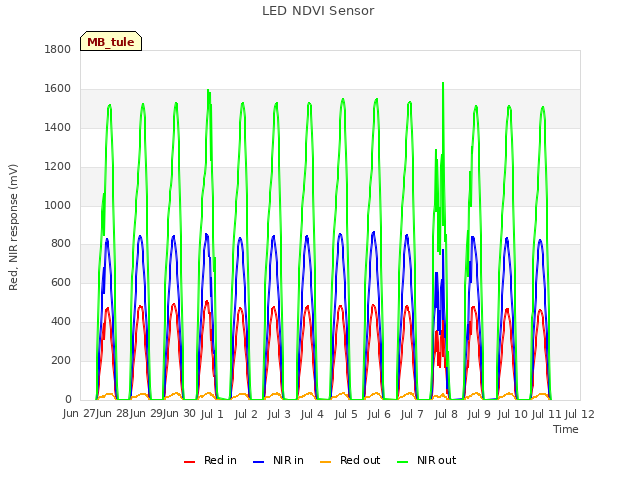Click the '600' y-axis tick label
Screen dimensions: 640x480
(61, 282)
